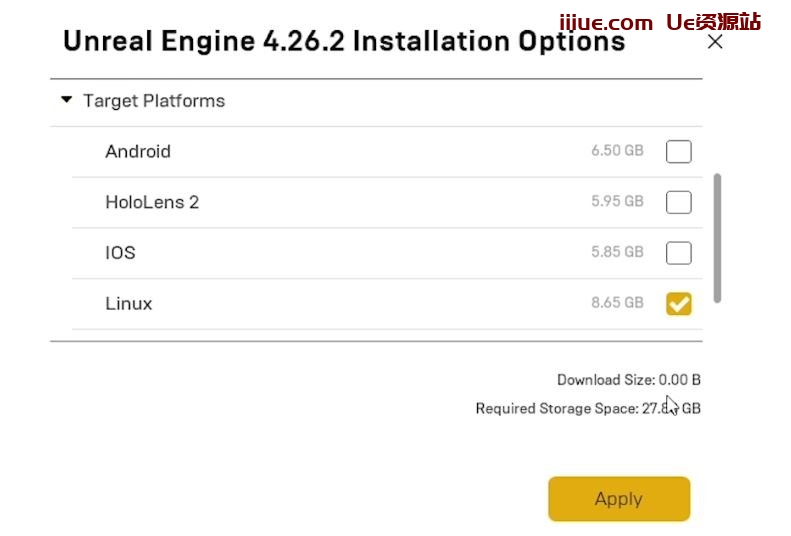Collapse the Target Platforms arrow
This screenshot has width=791, height=536.
pos(66,100)
